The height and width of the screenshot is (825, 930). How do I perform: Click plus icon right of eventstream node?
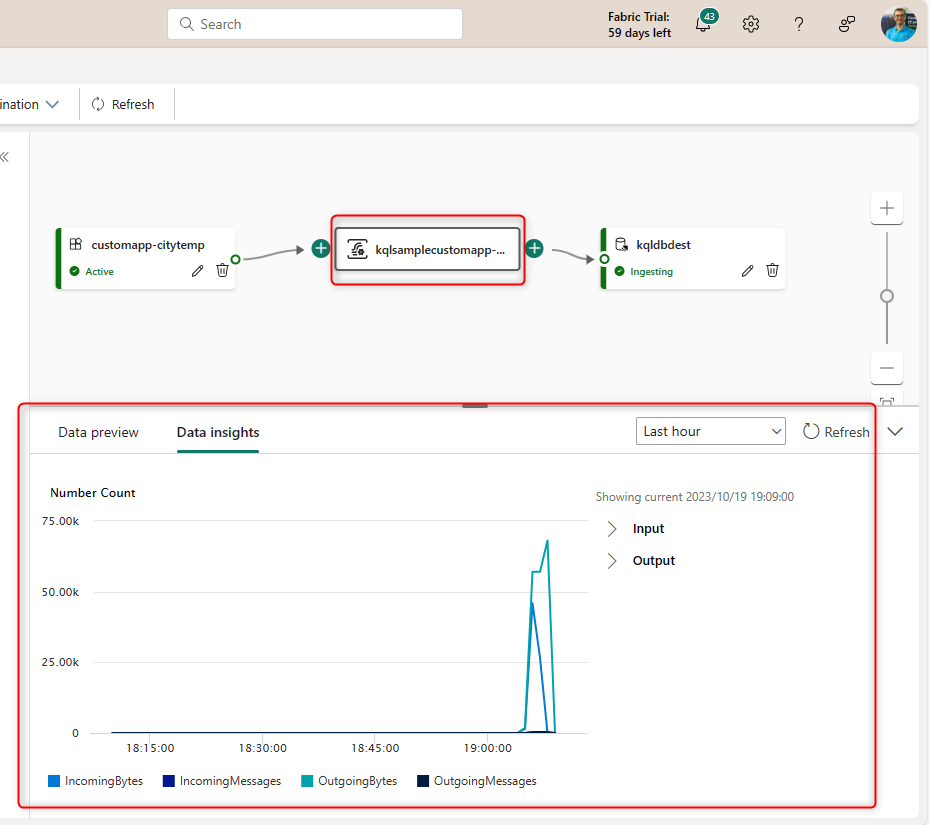[535, 248]
